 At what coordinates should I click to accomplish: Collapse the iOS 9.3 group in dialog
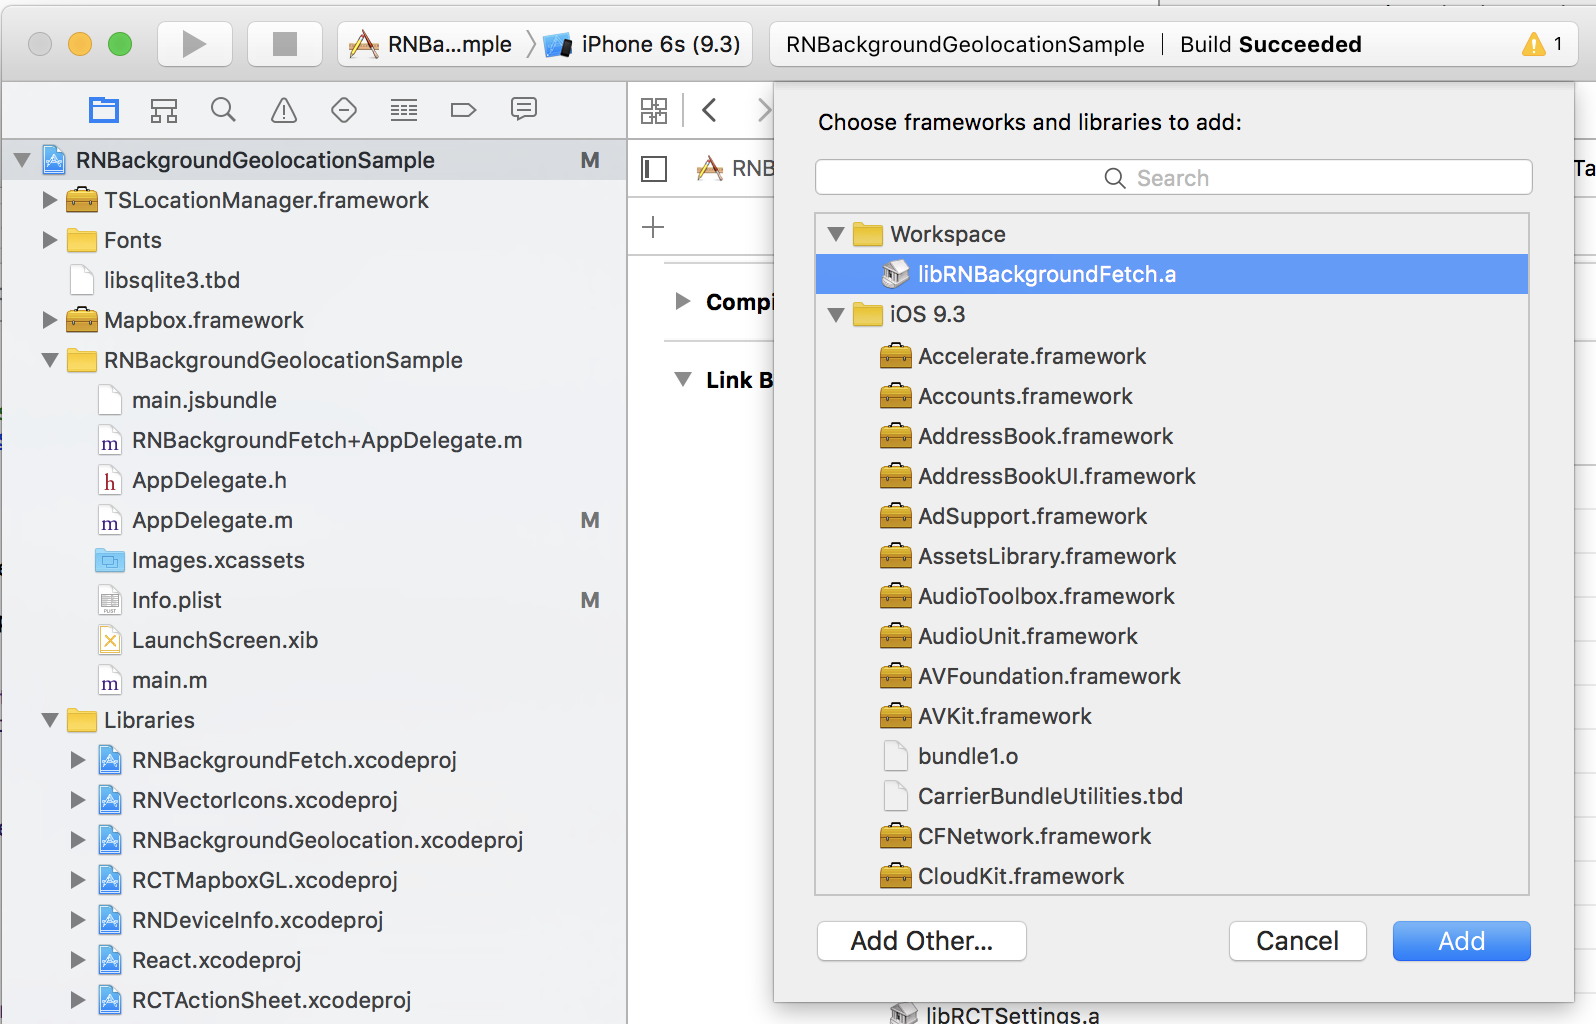coord(837,314)
